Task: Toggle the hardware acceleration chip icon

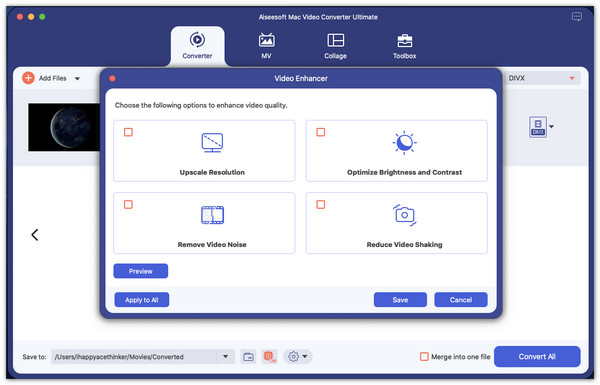Action: point(270,357)
